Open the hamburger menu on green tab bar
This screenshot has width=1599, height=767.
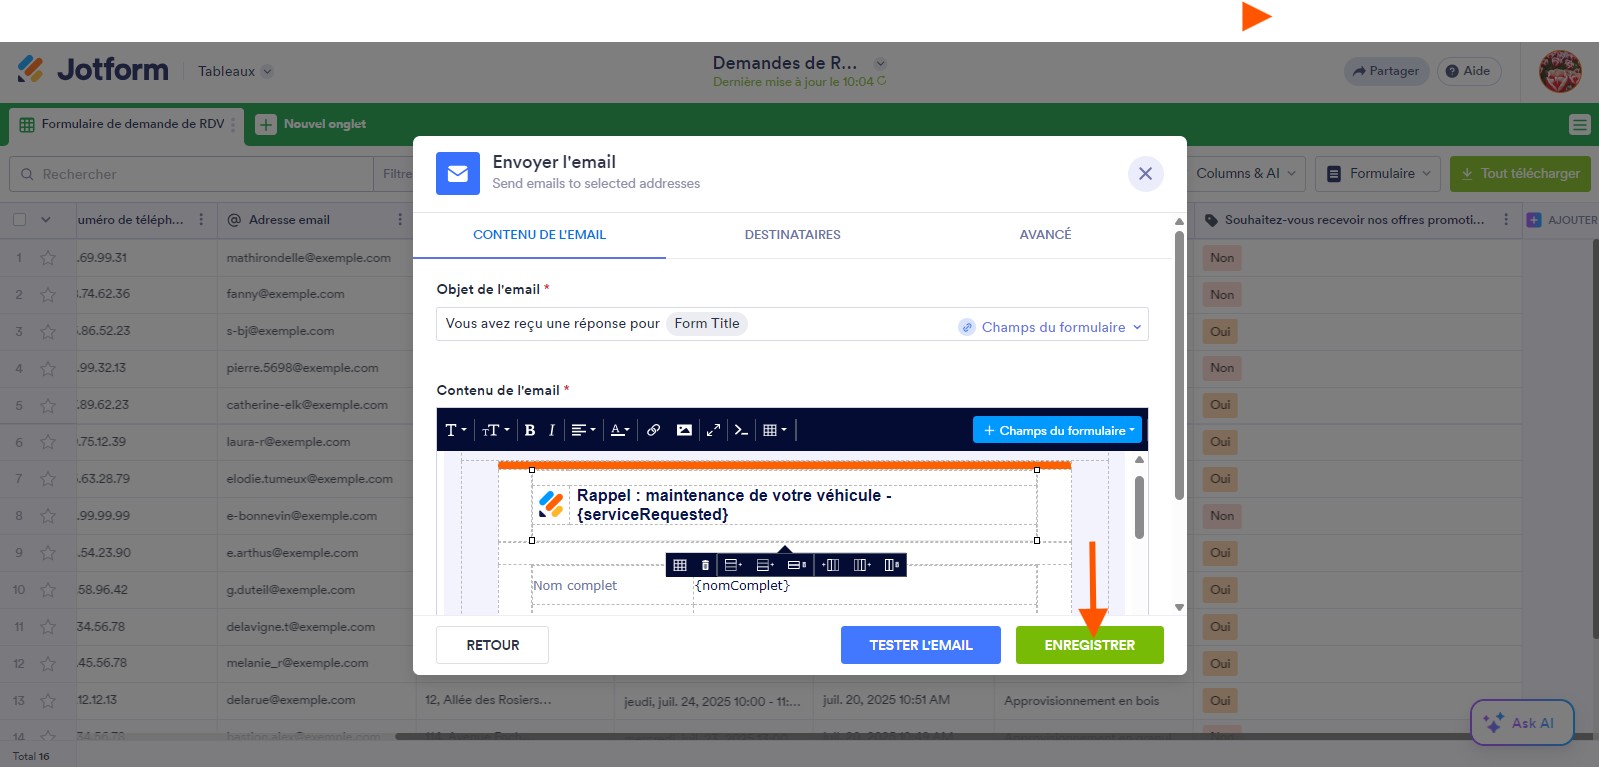click(1580, 125)
